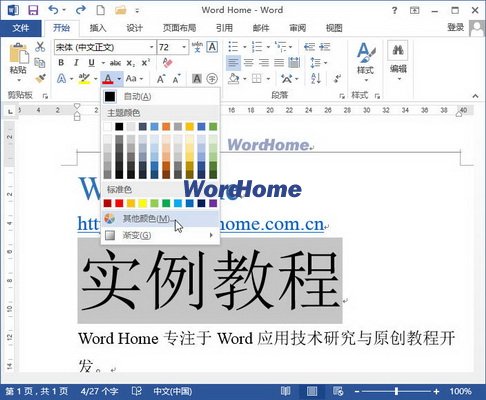Expand the Paste options arrow
This screenshot has height=400, width=486.
point(19,80)
